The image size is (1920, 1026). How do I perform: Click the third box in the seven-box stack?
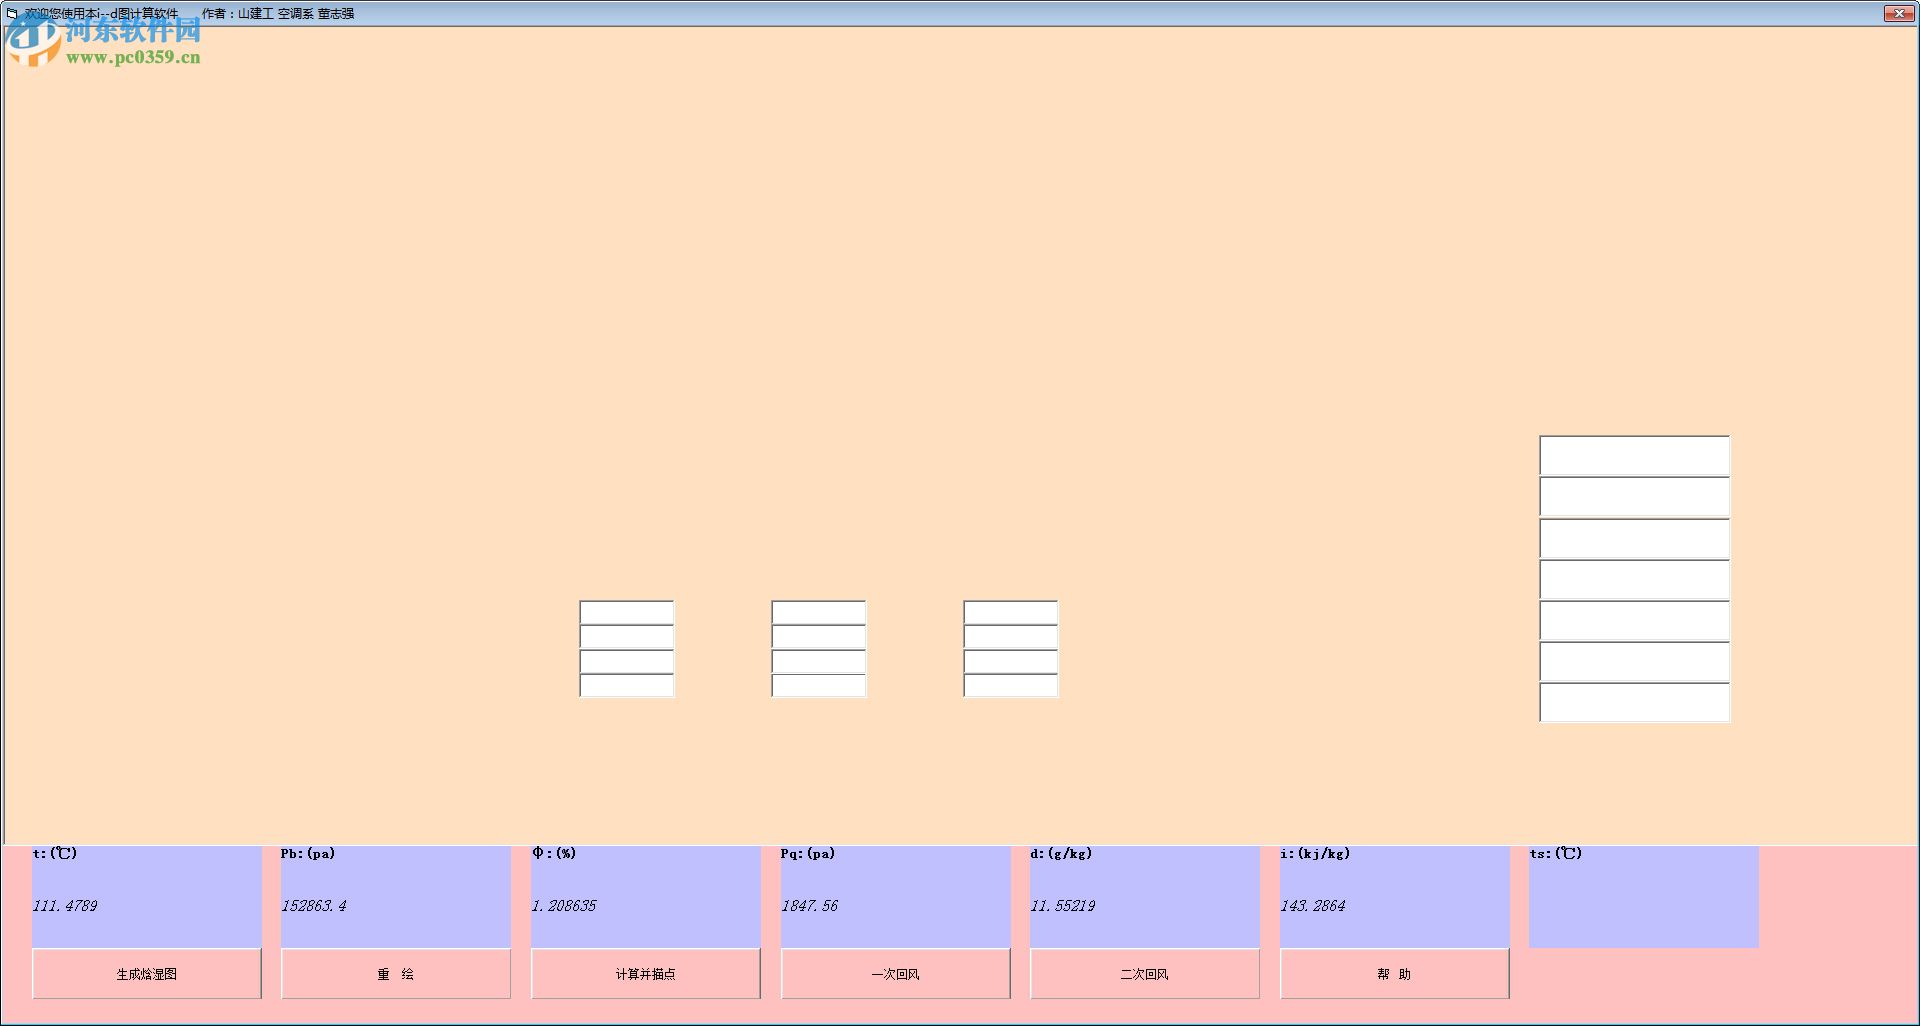click(1635, 539)
